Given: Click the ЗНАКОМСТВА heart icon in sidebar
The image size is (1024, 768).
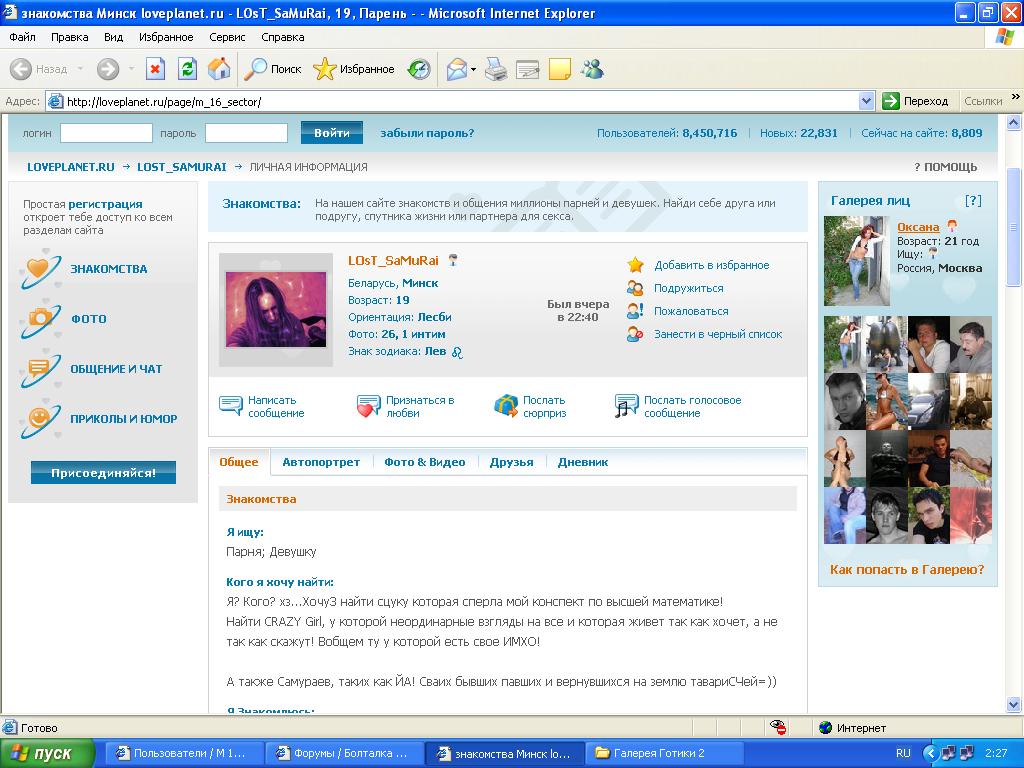Looking at the screenshot, I should [x=40, y=269].
